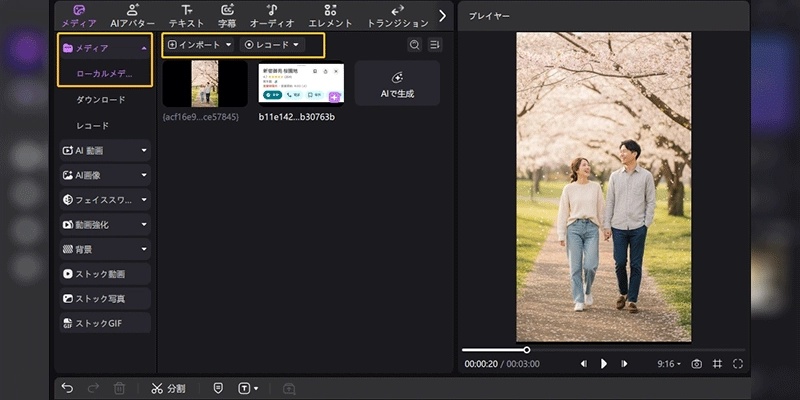Open the メディア tab in top toolbar
Viewport: 800px width, 400px height.
coord(79,16)
